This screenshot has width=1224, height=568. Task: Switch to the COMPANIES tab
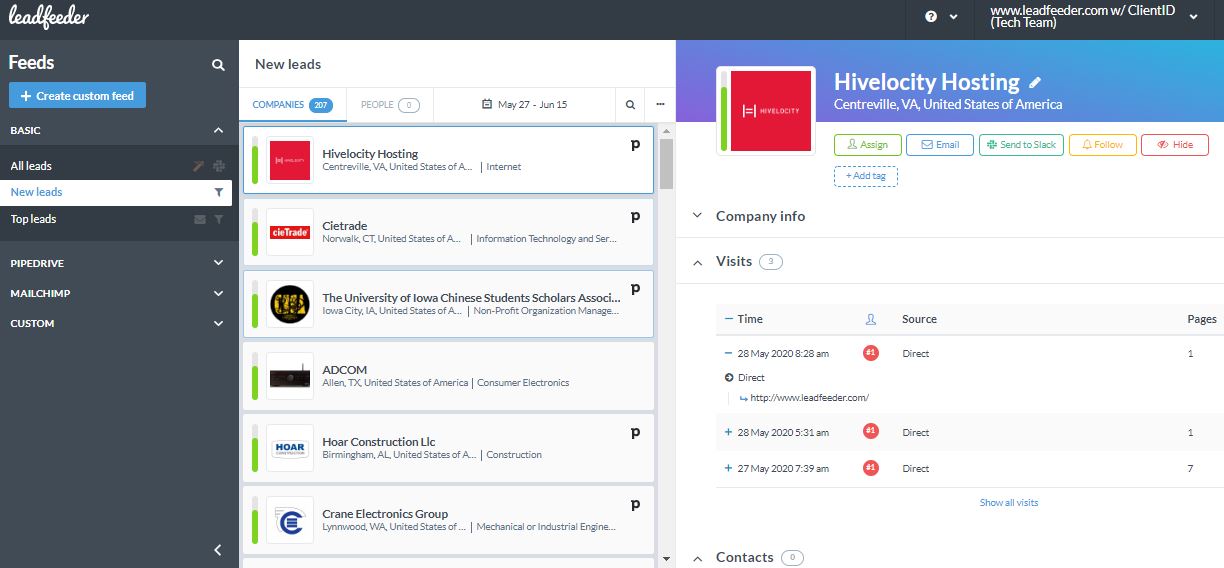click(292, 104)
